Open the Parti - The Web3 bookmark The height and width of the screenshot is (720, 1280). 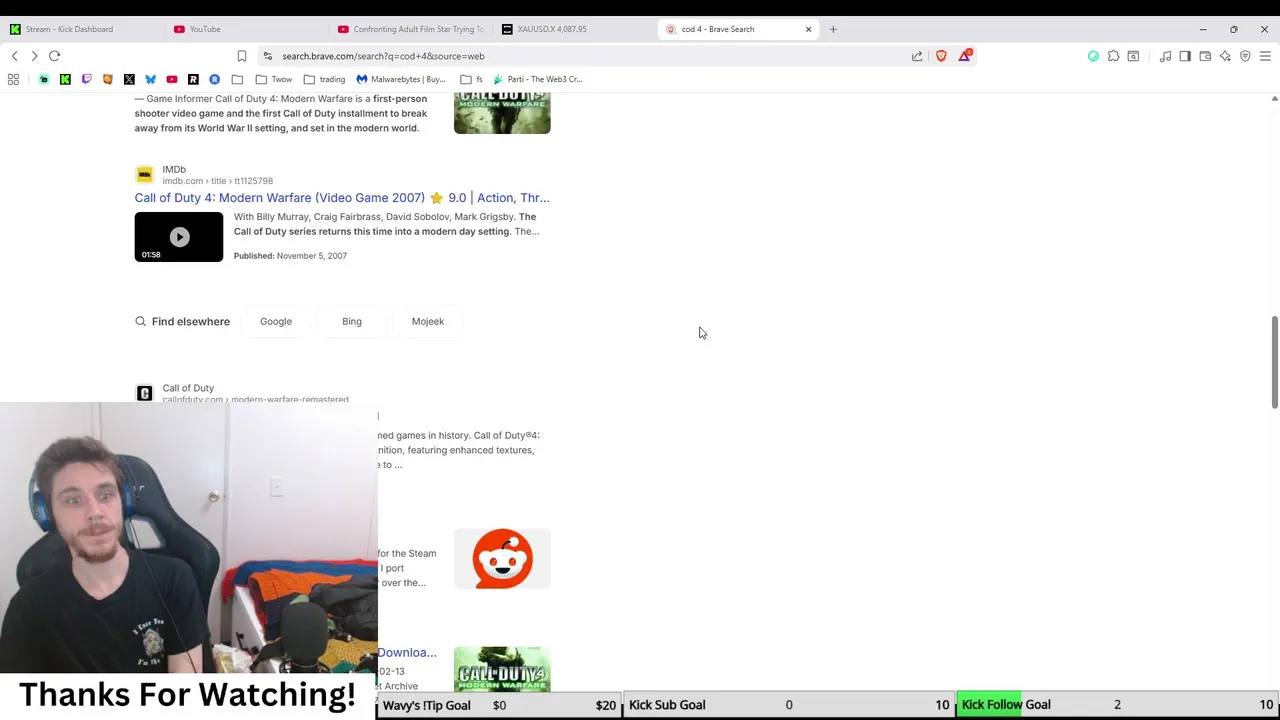point(537,79)
